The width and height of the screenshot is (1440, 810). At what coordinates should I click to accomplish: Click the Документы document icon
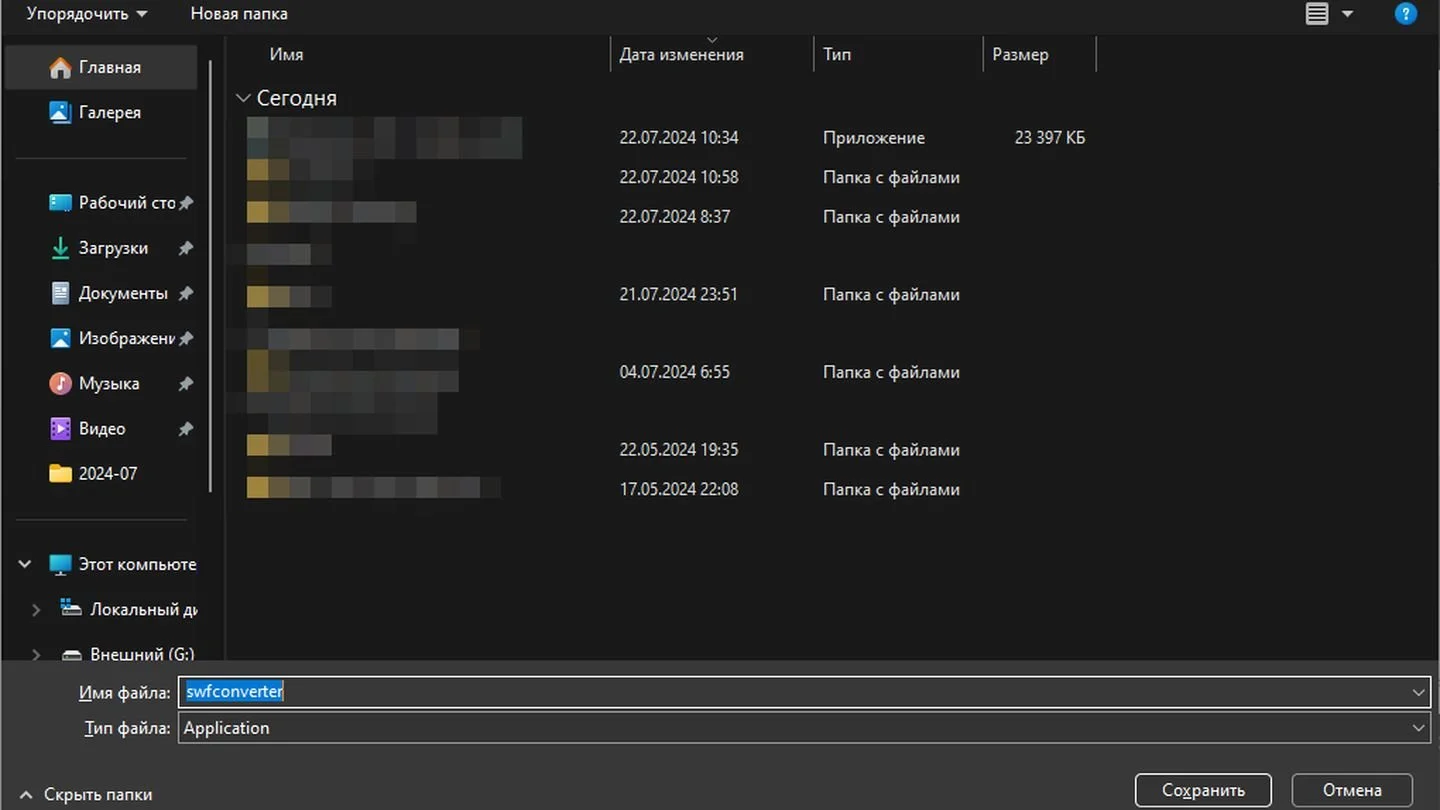coord(61,293)
